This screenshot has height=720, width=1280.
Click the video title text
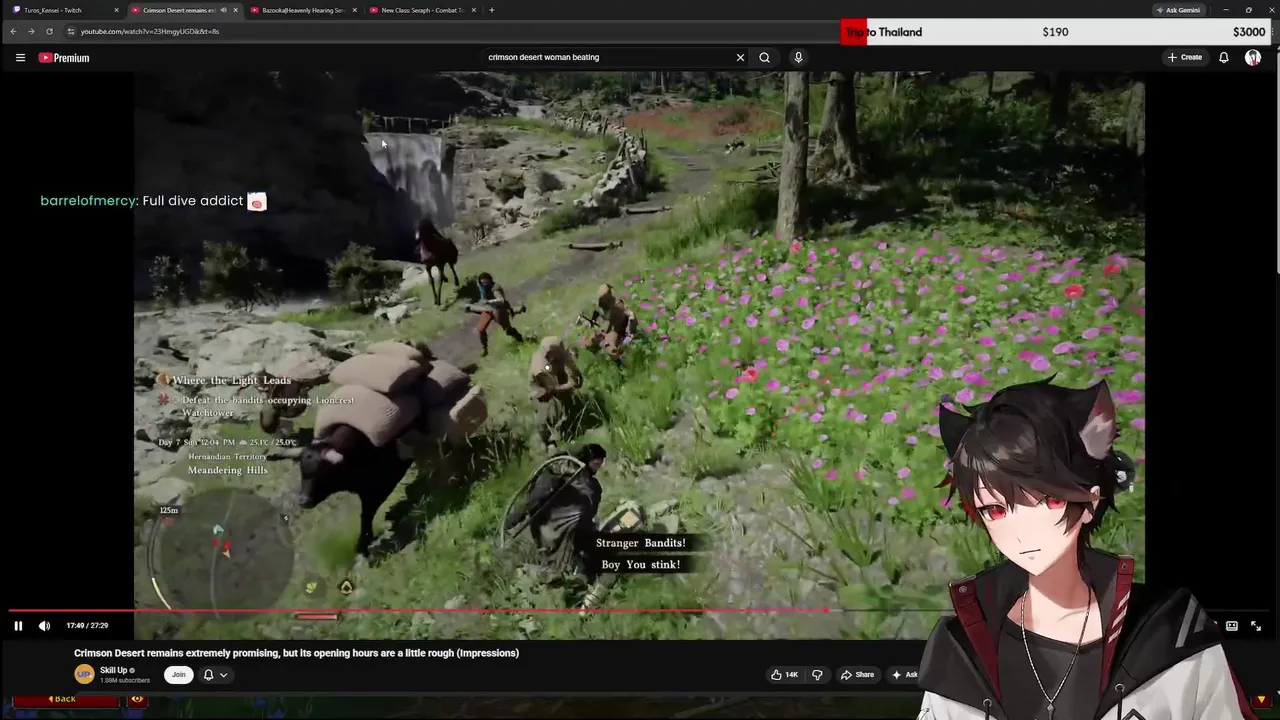(296, 653)
